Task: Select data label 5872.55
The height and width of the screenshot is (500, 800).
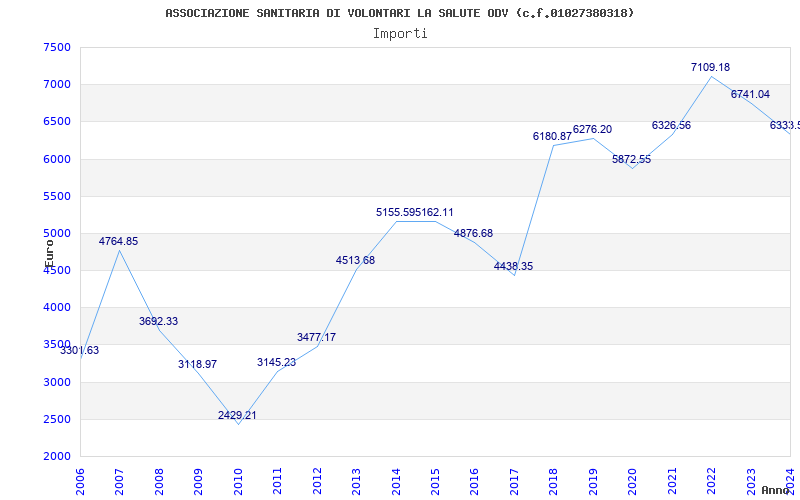Action: tap(632, 159)
